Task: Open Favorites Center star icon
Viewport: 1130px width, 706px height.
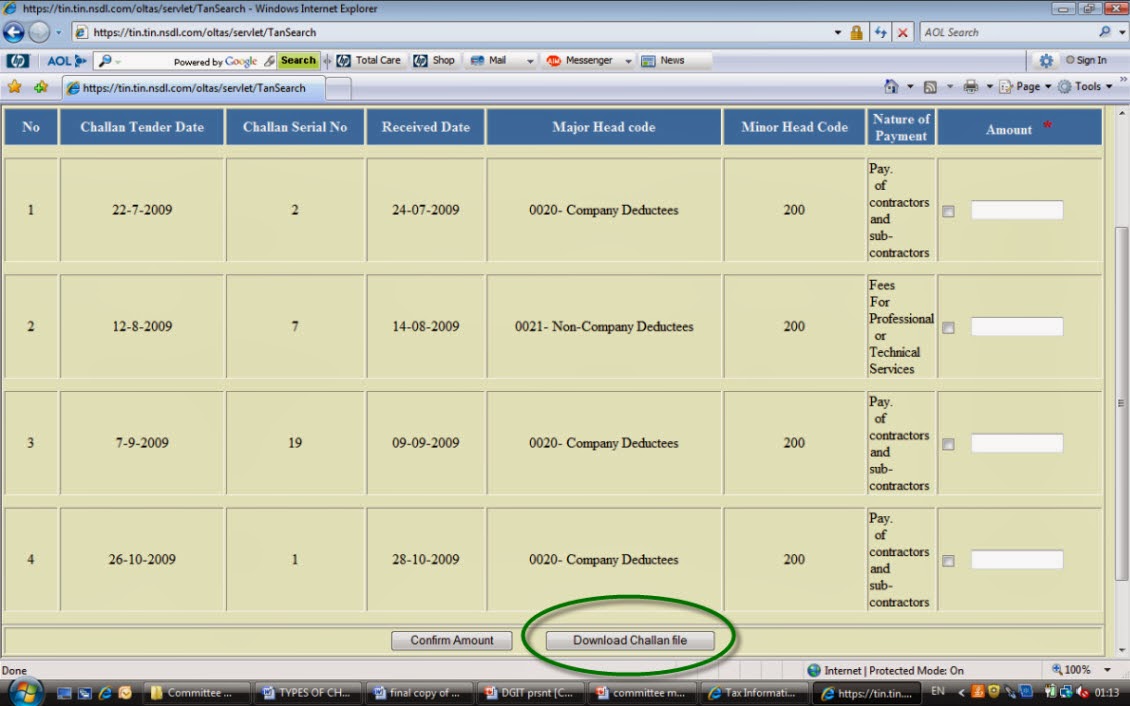Action: 14,87
